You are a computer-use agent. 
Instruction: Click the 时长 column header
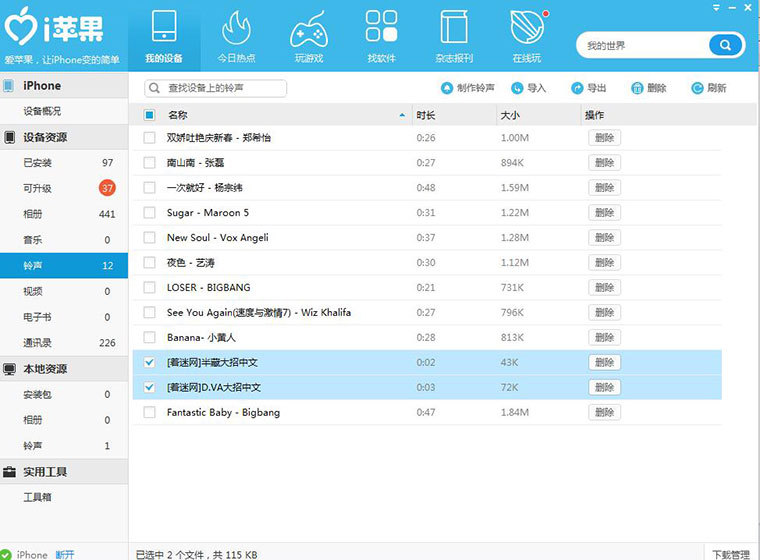(x=455, y=115)
